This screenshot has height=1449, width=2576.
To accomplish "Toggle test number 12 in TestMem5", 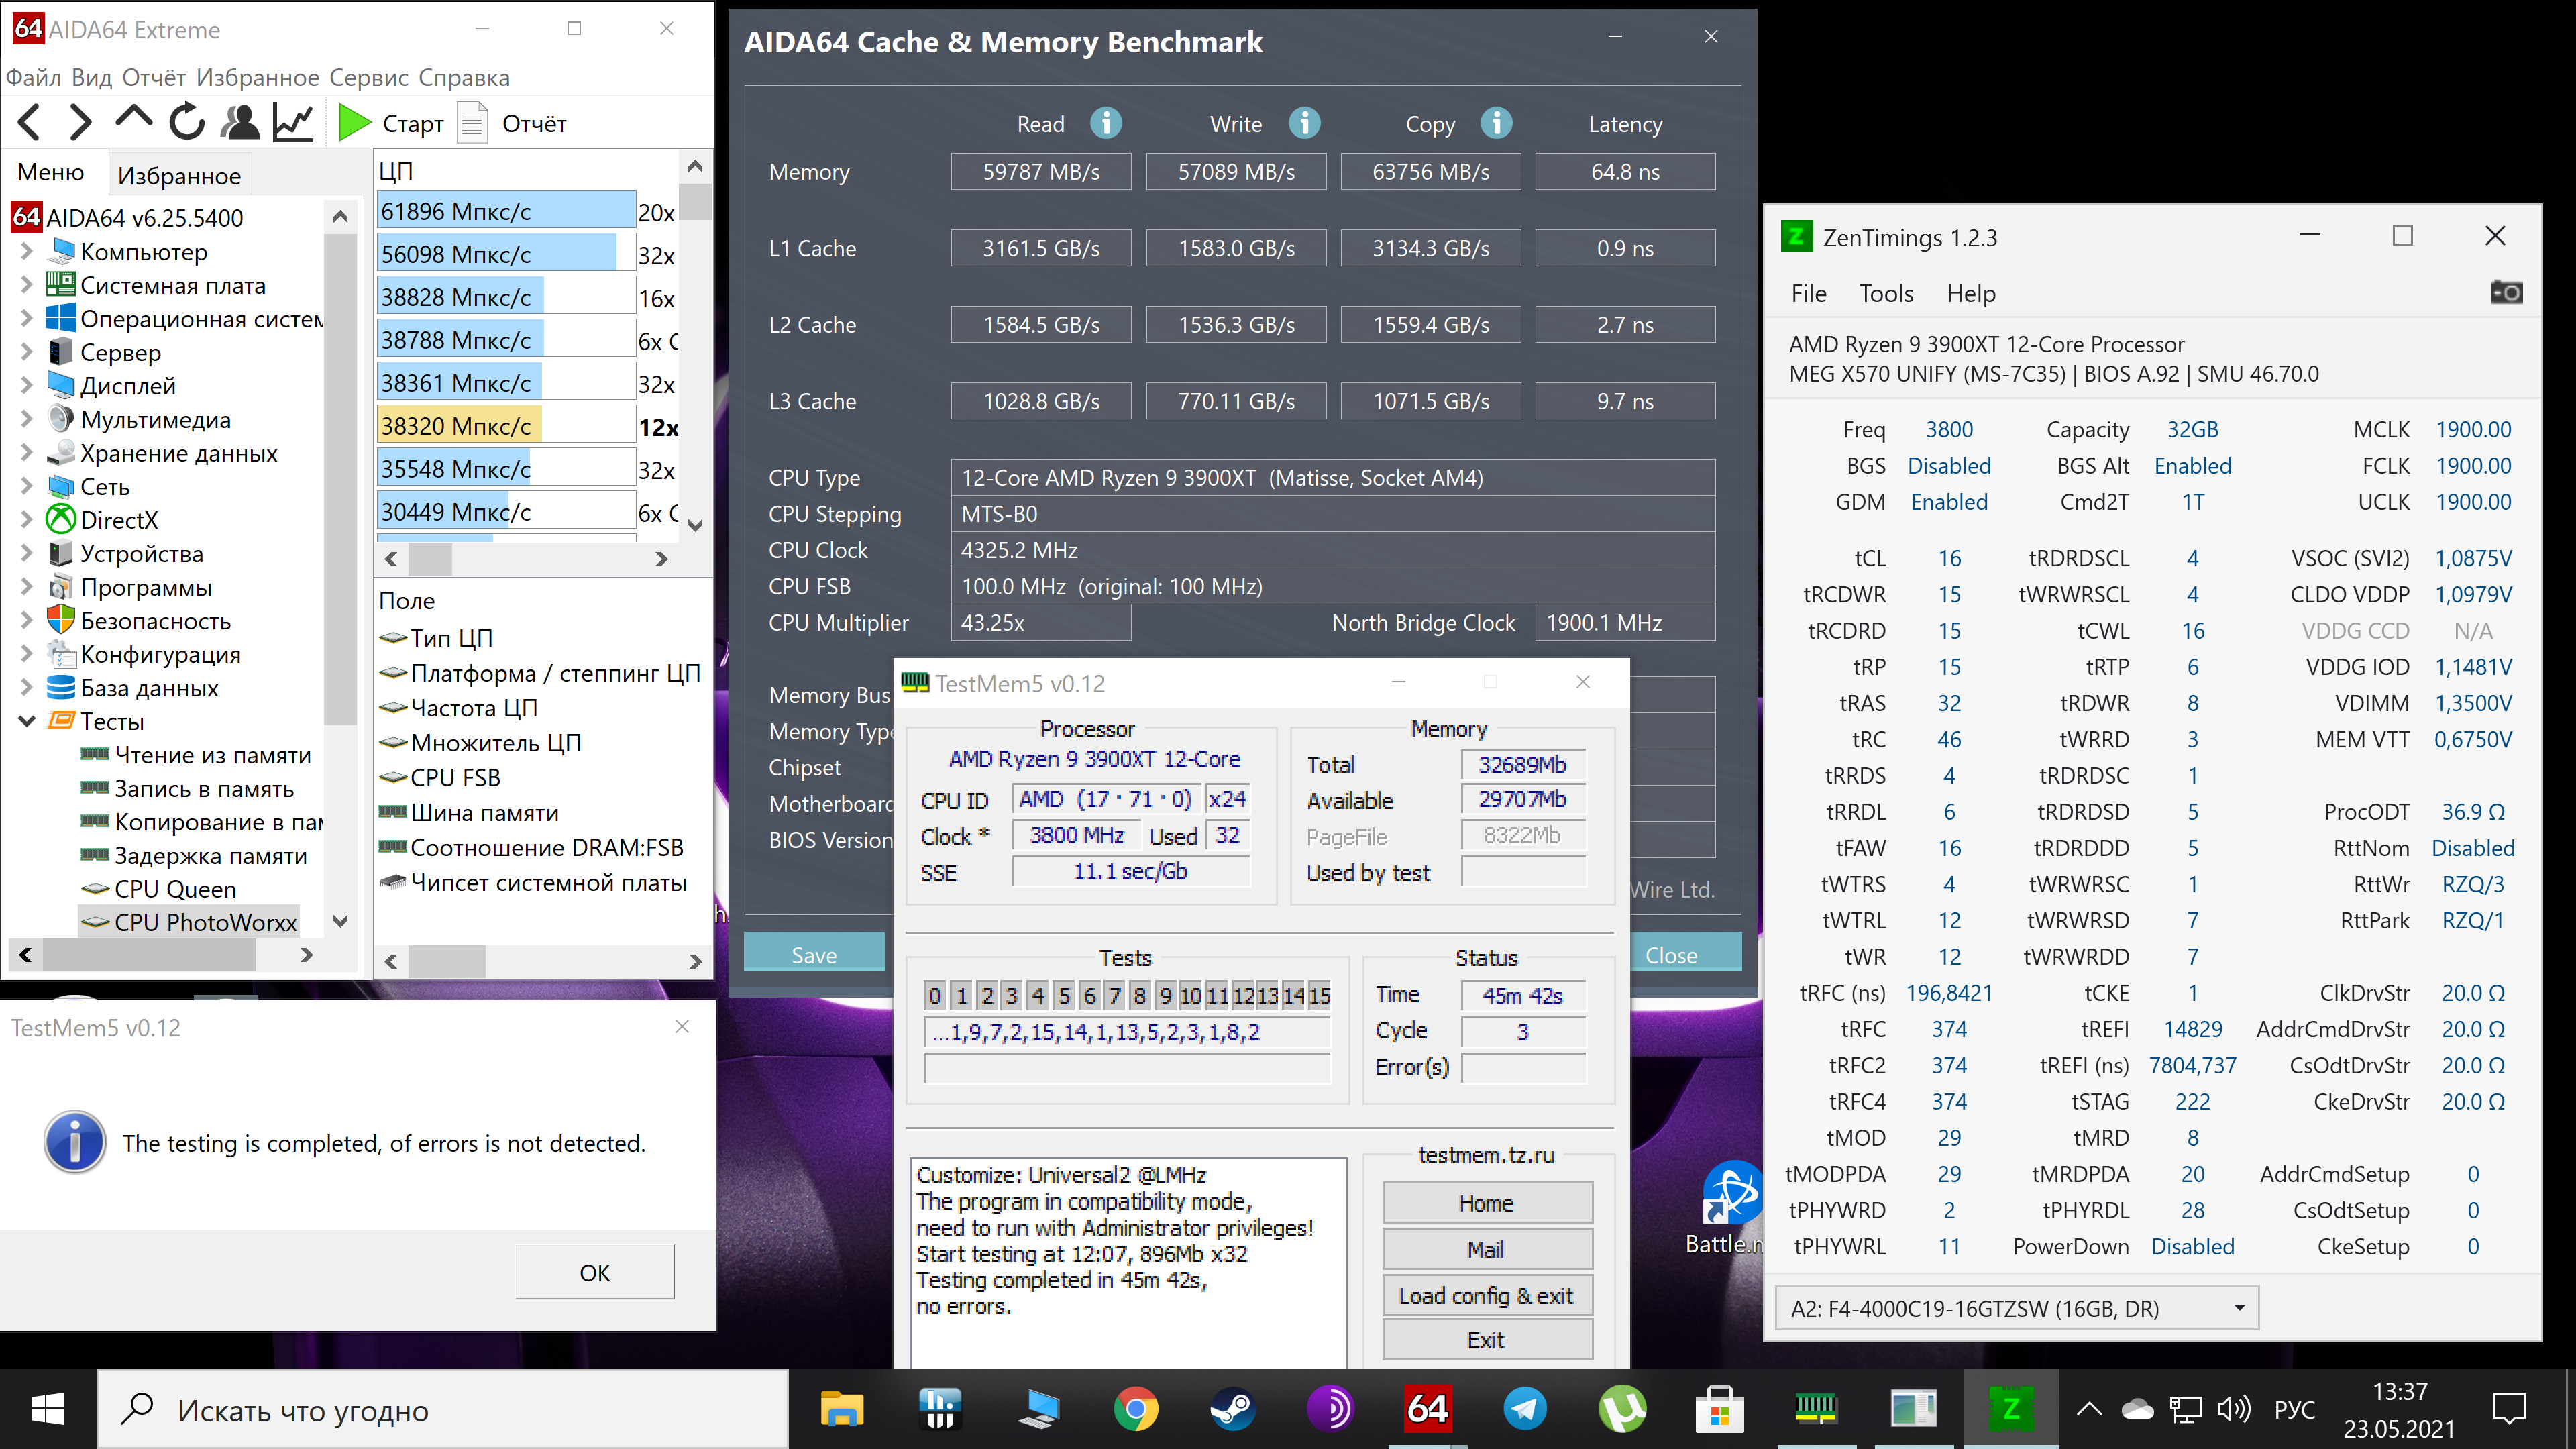I will click(1242, 995).
